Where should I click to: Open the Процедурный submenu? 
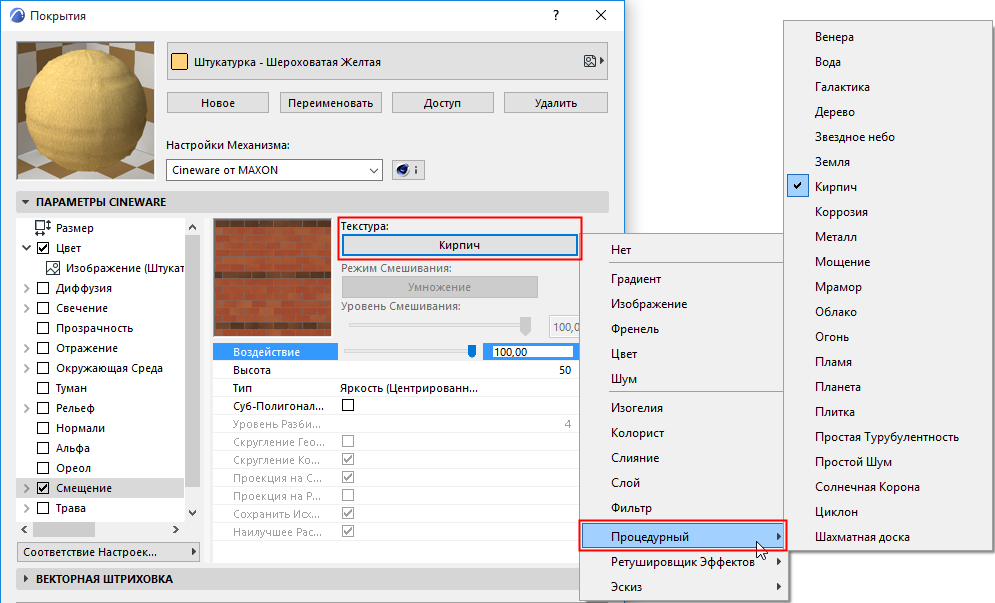pyautogui.click(x=683, y=536)
